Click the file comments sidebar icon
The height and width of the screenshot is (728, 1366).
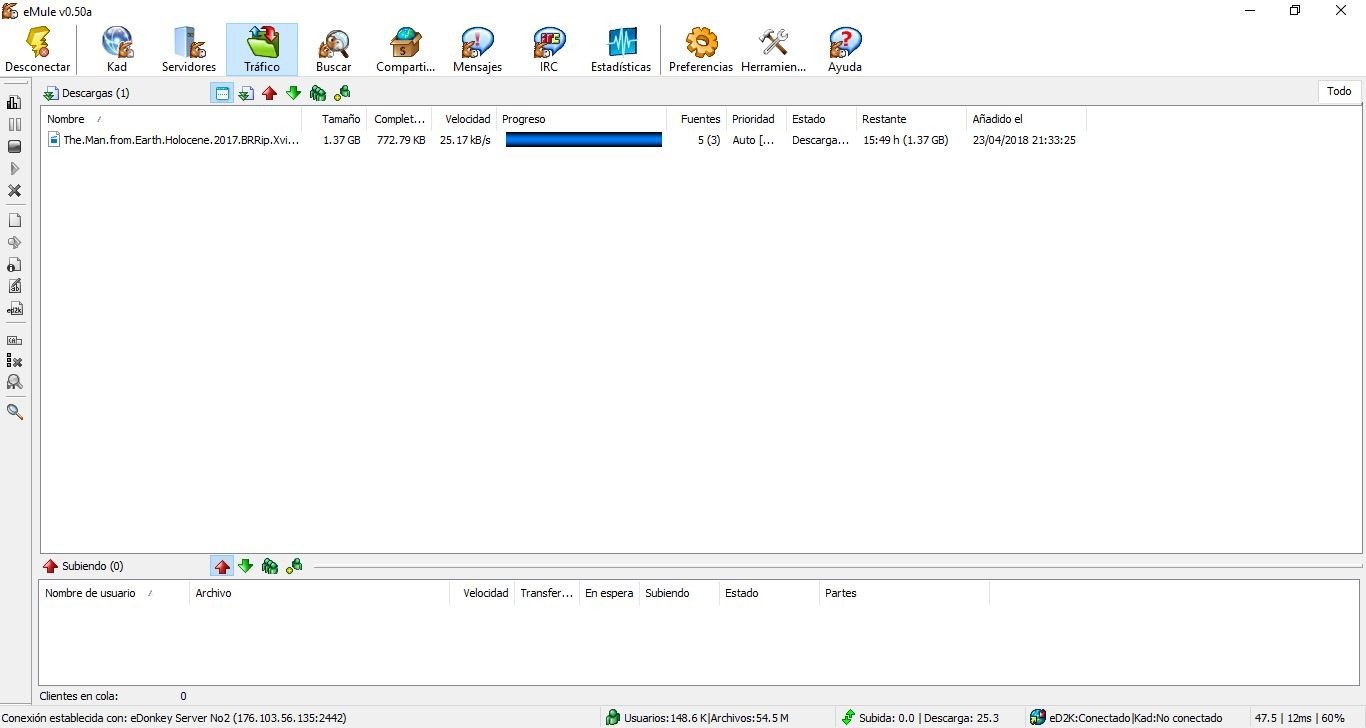coord(14,286)
